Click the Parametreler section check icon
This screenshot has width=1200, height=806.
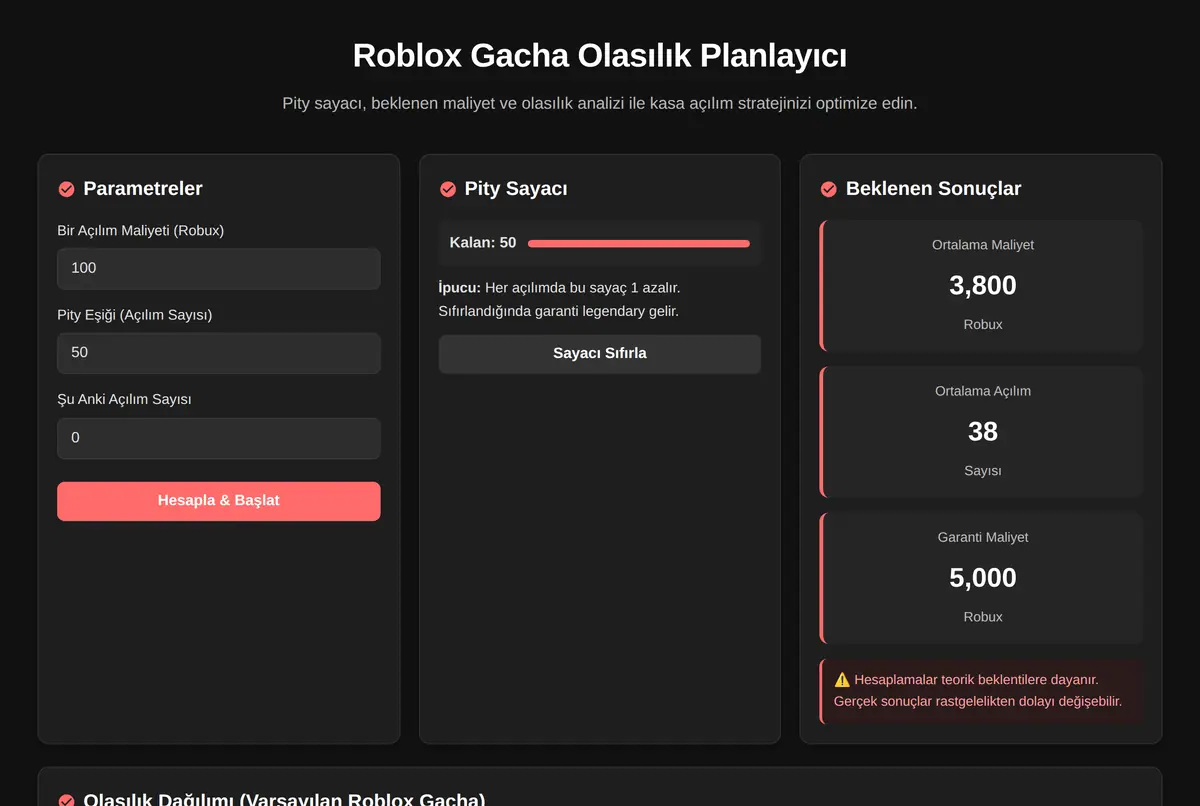(x=67, y=189)
